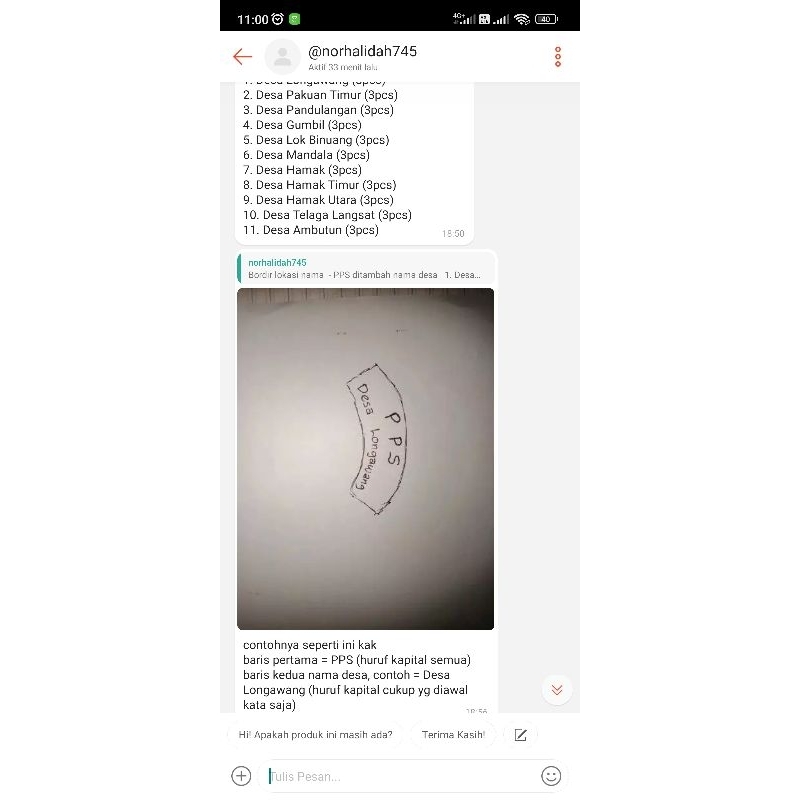This screenshot has width=800, height=800.
Task: Tap the alarm clock status icon
Action: pos(278,19)
